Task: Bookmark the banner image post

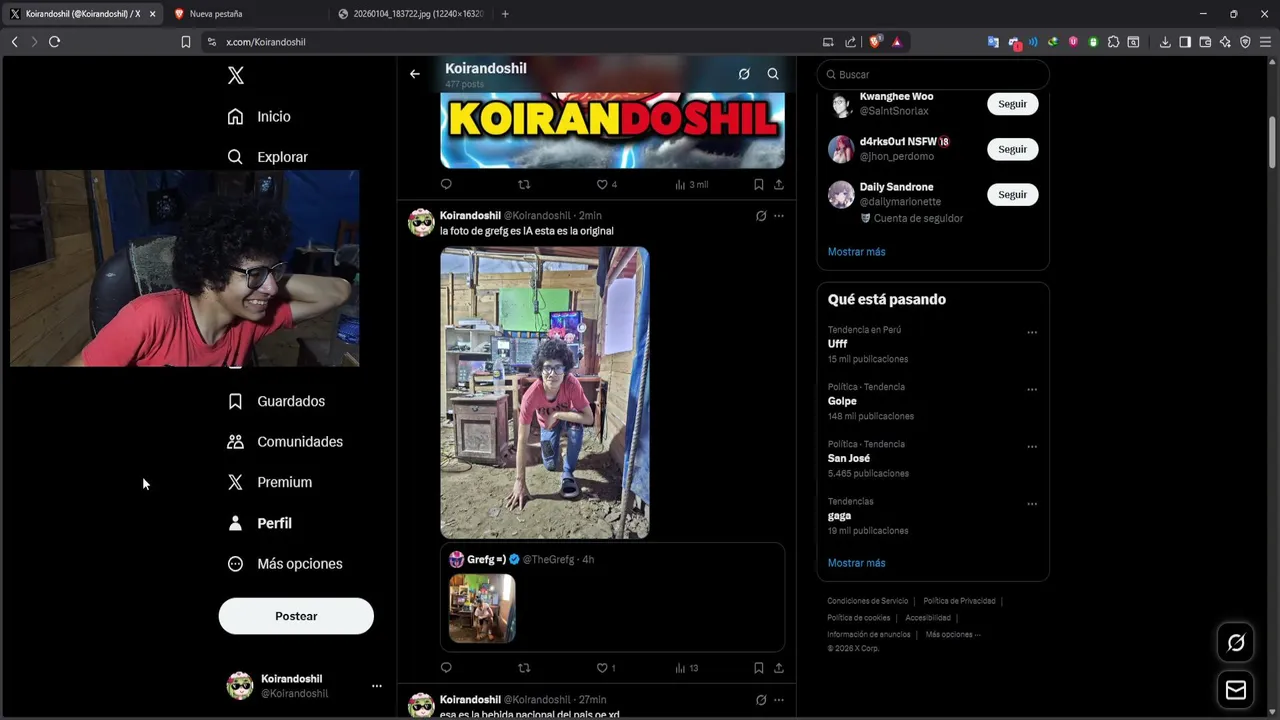Action: coord(758,184)
